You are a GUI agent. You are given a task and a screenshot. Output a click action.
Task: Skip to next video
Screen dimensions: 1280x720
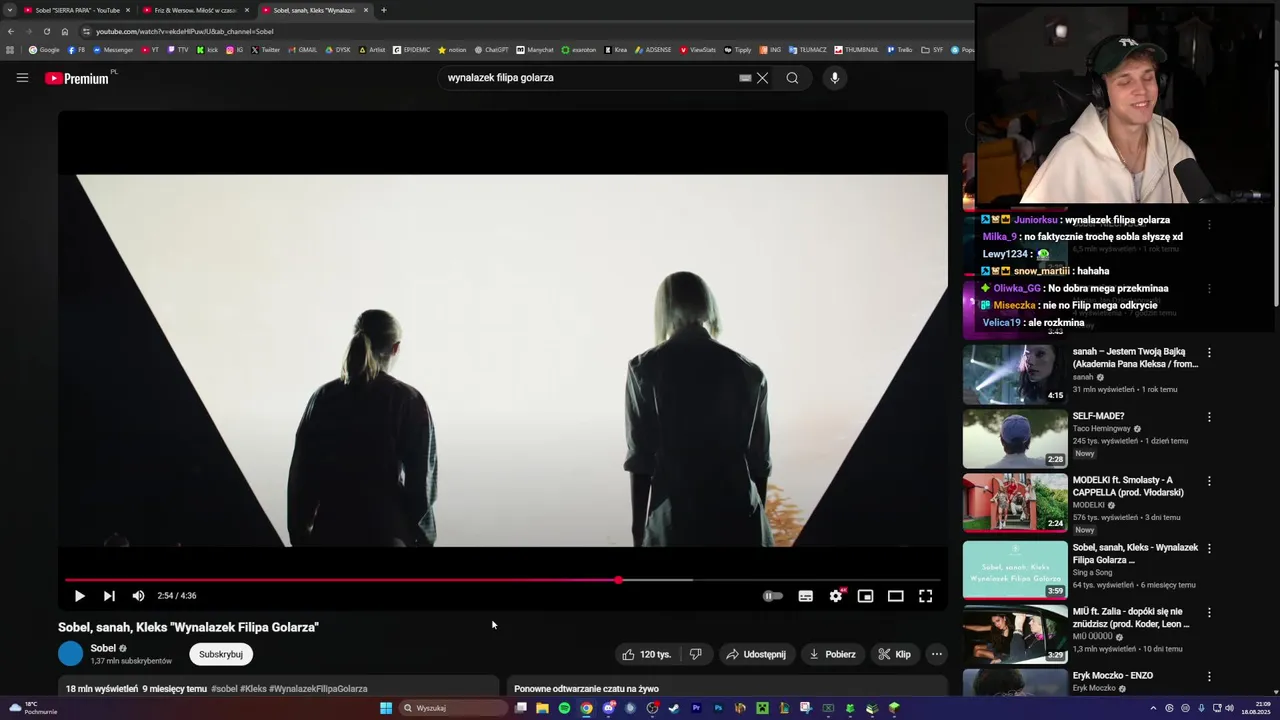coord(109,596)
